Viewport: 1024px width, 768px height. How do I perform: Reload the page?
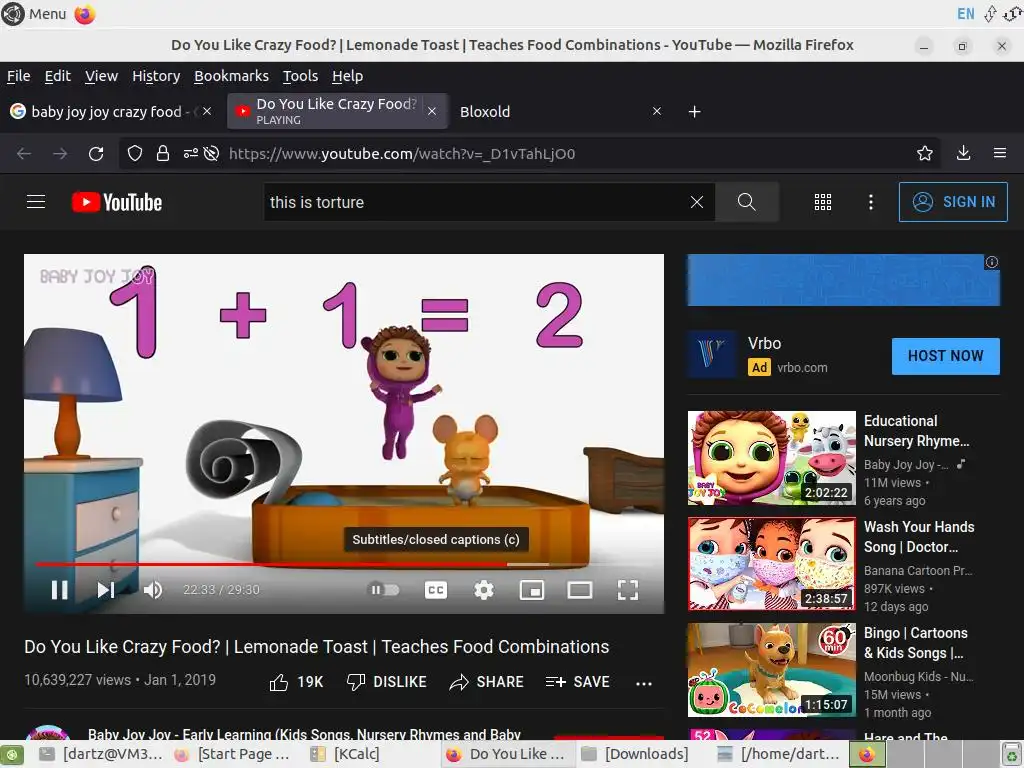[x=96, y=153]
